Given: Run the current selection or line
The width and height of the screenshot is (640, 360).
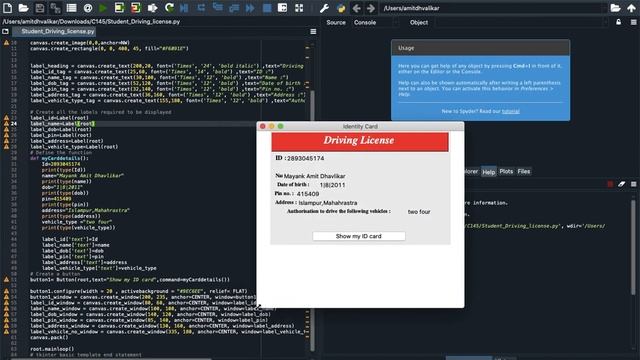Looking at the screenshot, I should tap(152, 8).
